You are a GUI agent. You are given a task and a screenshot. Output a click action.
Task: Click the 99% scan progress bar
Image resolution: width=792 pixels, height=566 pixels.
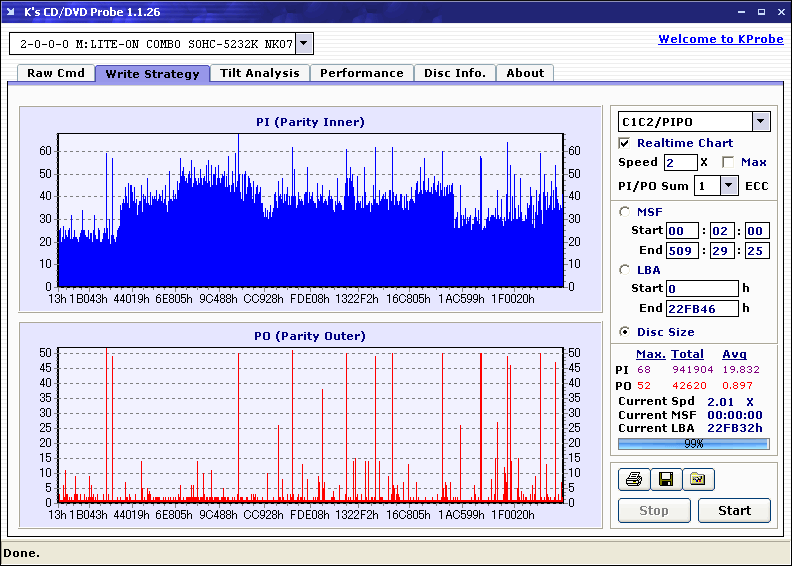693,443
